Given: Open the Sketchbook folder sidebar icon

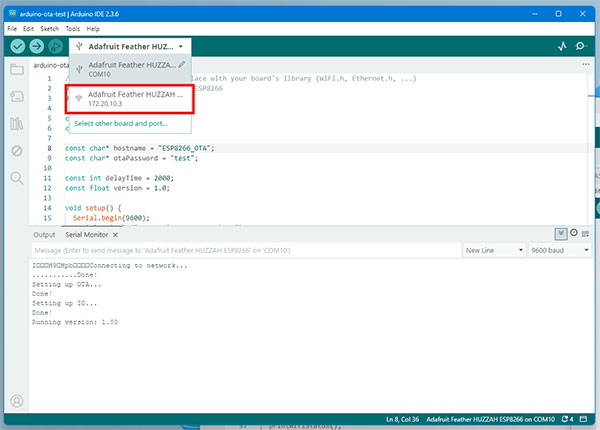Looking at the screenshot, I should [x=17, y=69].
